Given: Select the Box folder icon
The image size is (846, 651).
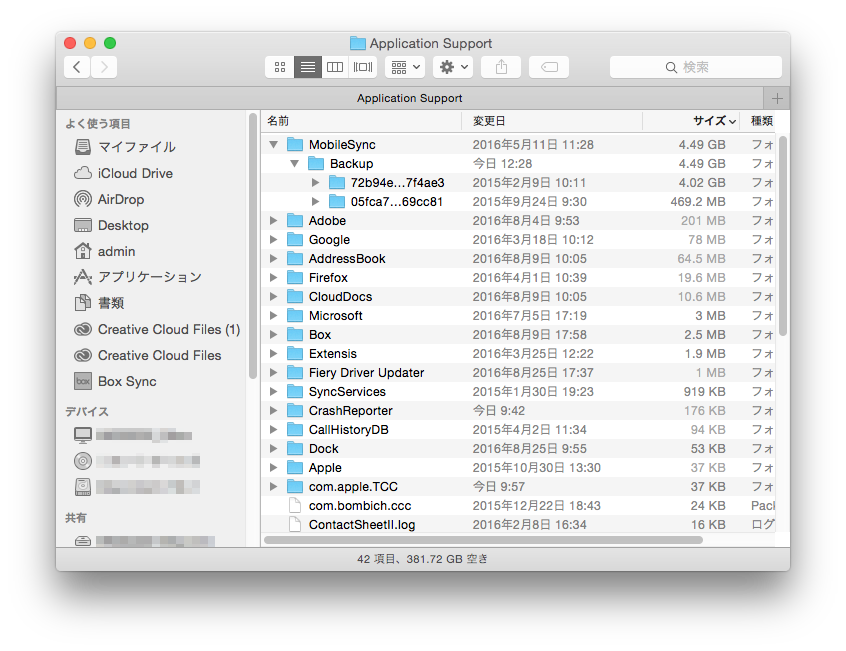Looking at the screenshot, I should point(295,334).
